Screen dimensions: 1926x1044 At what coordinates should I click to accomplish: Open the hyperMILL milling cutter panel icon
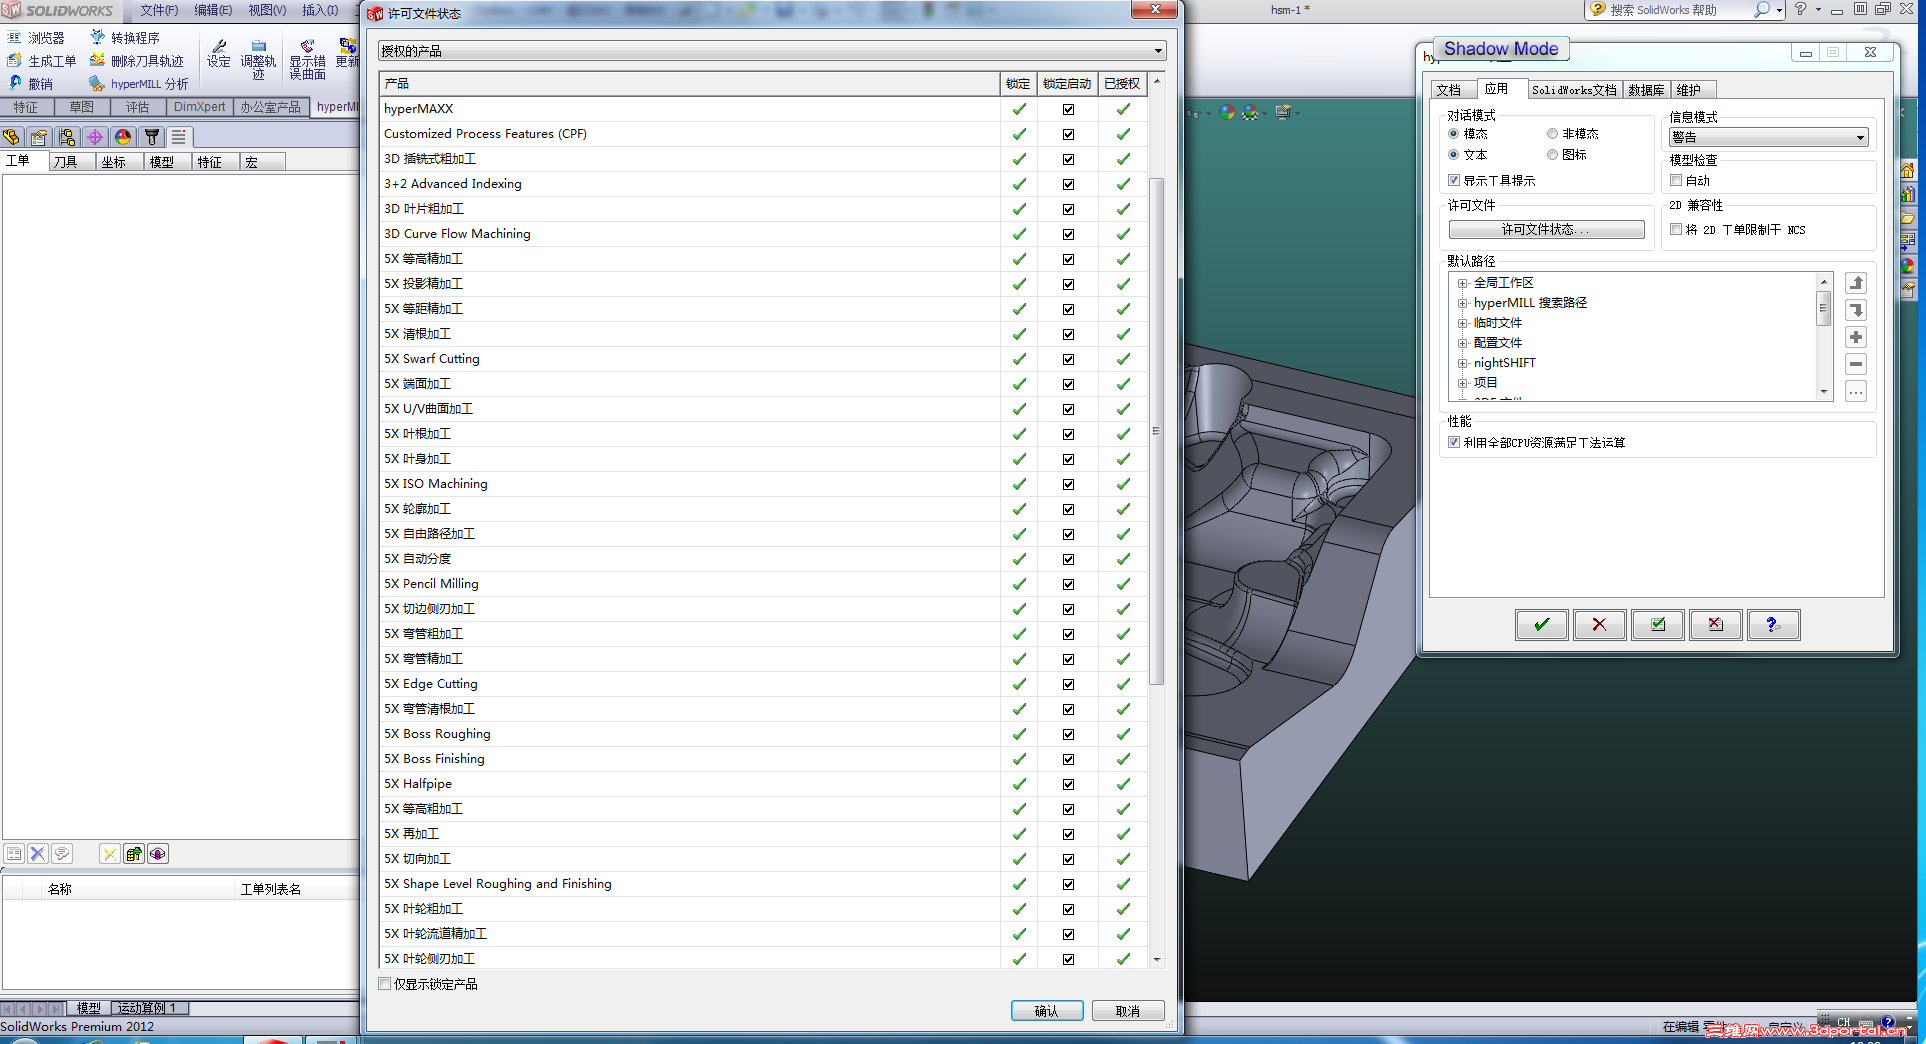(x=152, y=137)
